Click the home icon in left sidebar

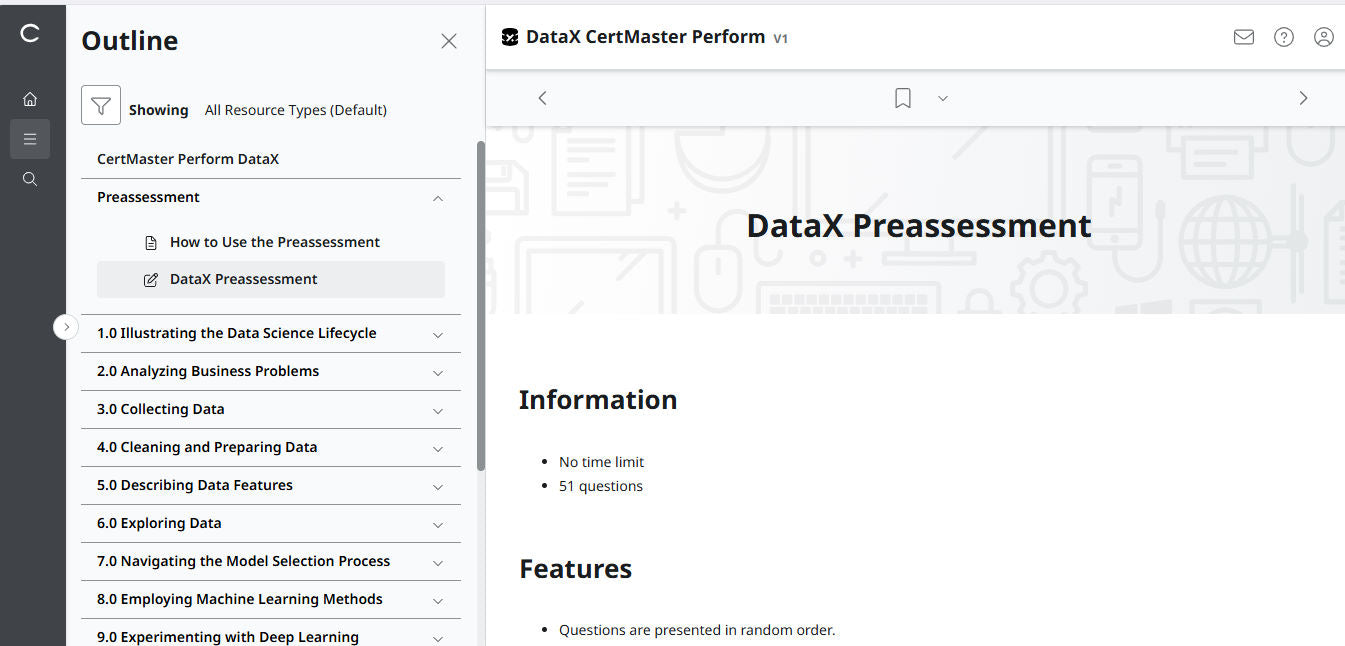pos(30,99)
